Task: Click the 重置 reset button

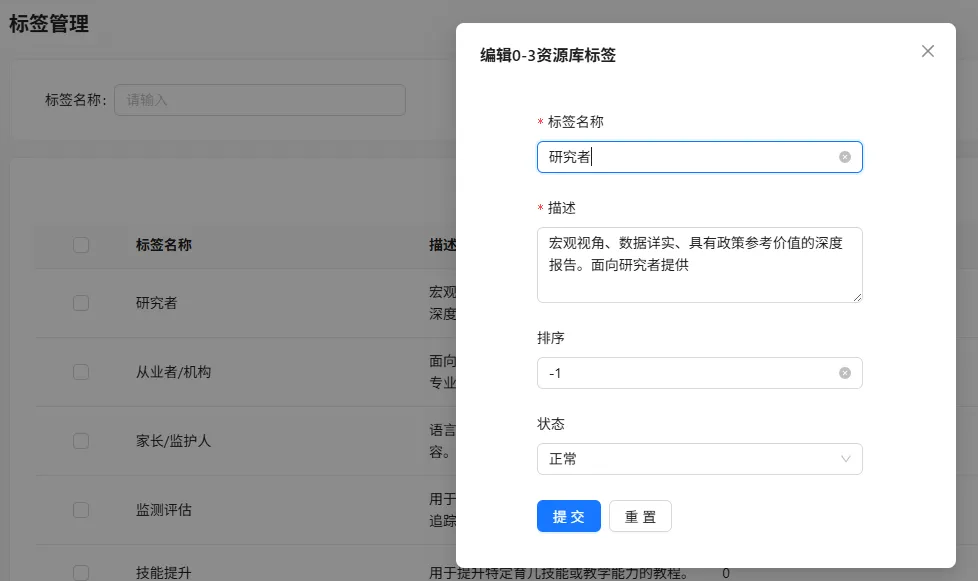Action: coord(640,516)
